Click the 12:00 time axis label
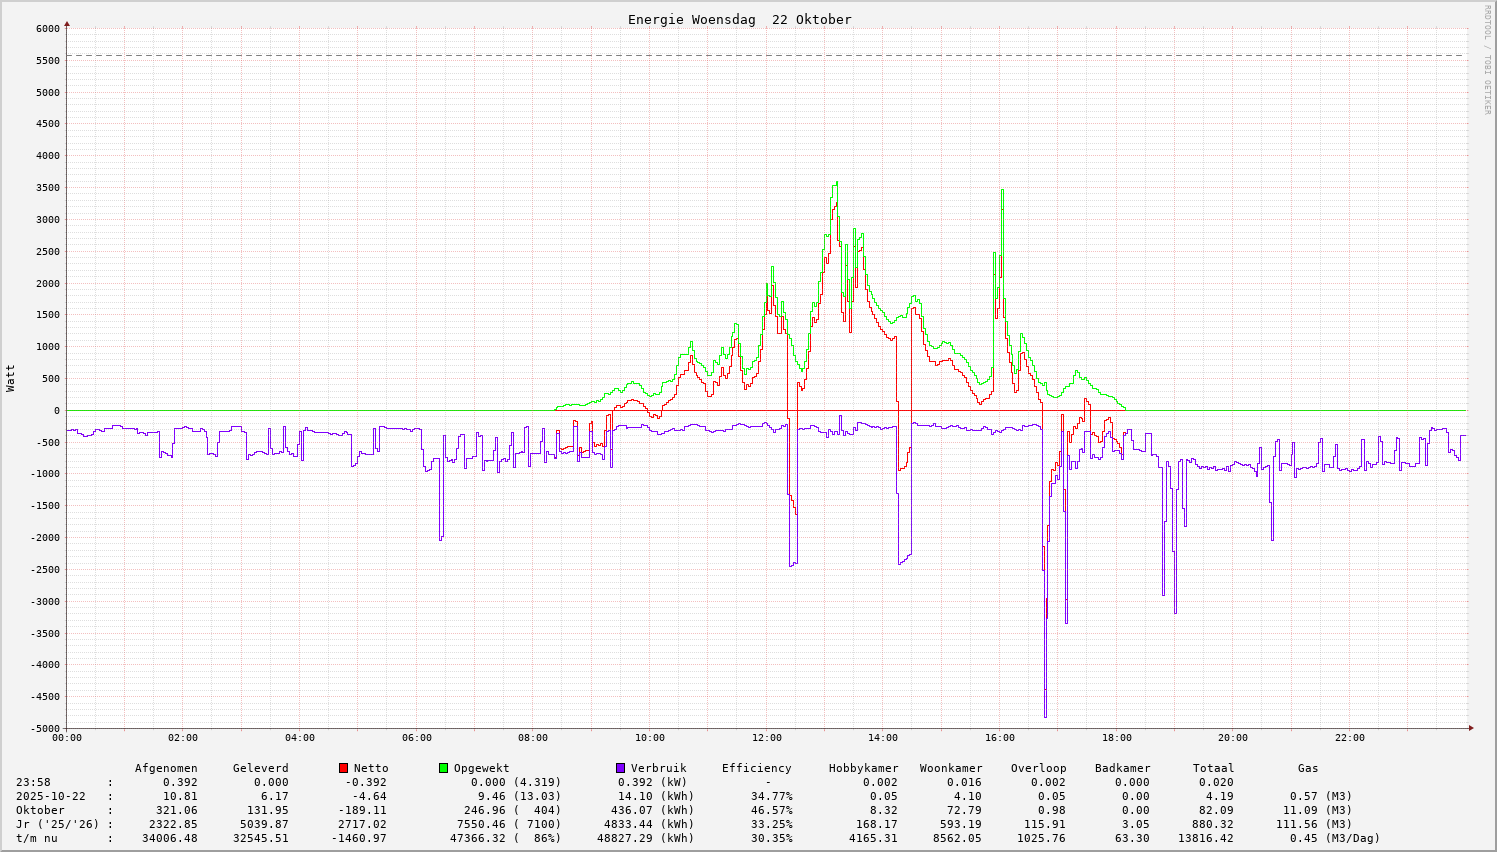 point(766,738)
